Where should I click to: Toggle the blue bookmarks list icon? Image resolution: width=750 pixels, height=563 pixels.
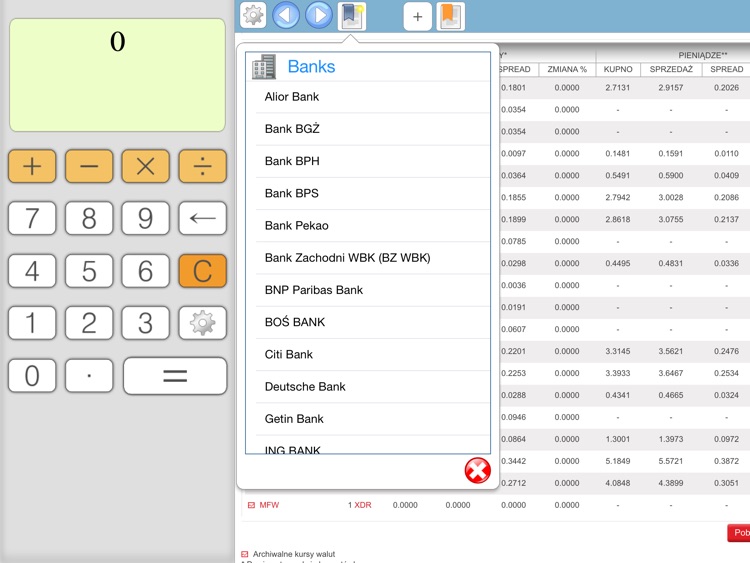pyautogui.click(x=352, y=16)
